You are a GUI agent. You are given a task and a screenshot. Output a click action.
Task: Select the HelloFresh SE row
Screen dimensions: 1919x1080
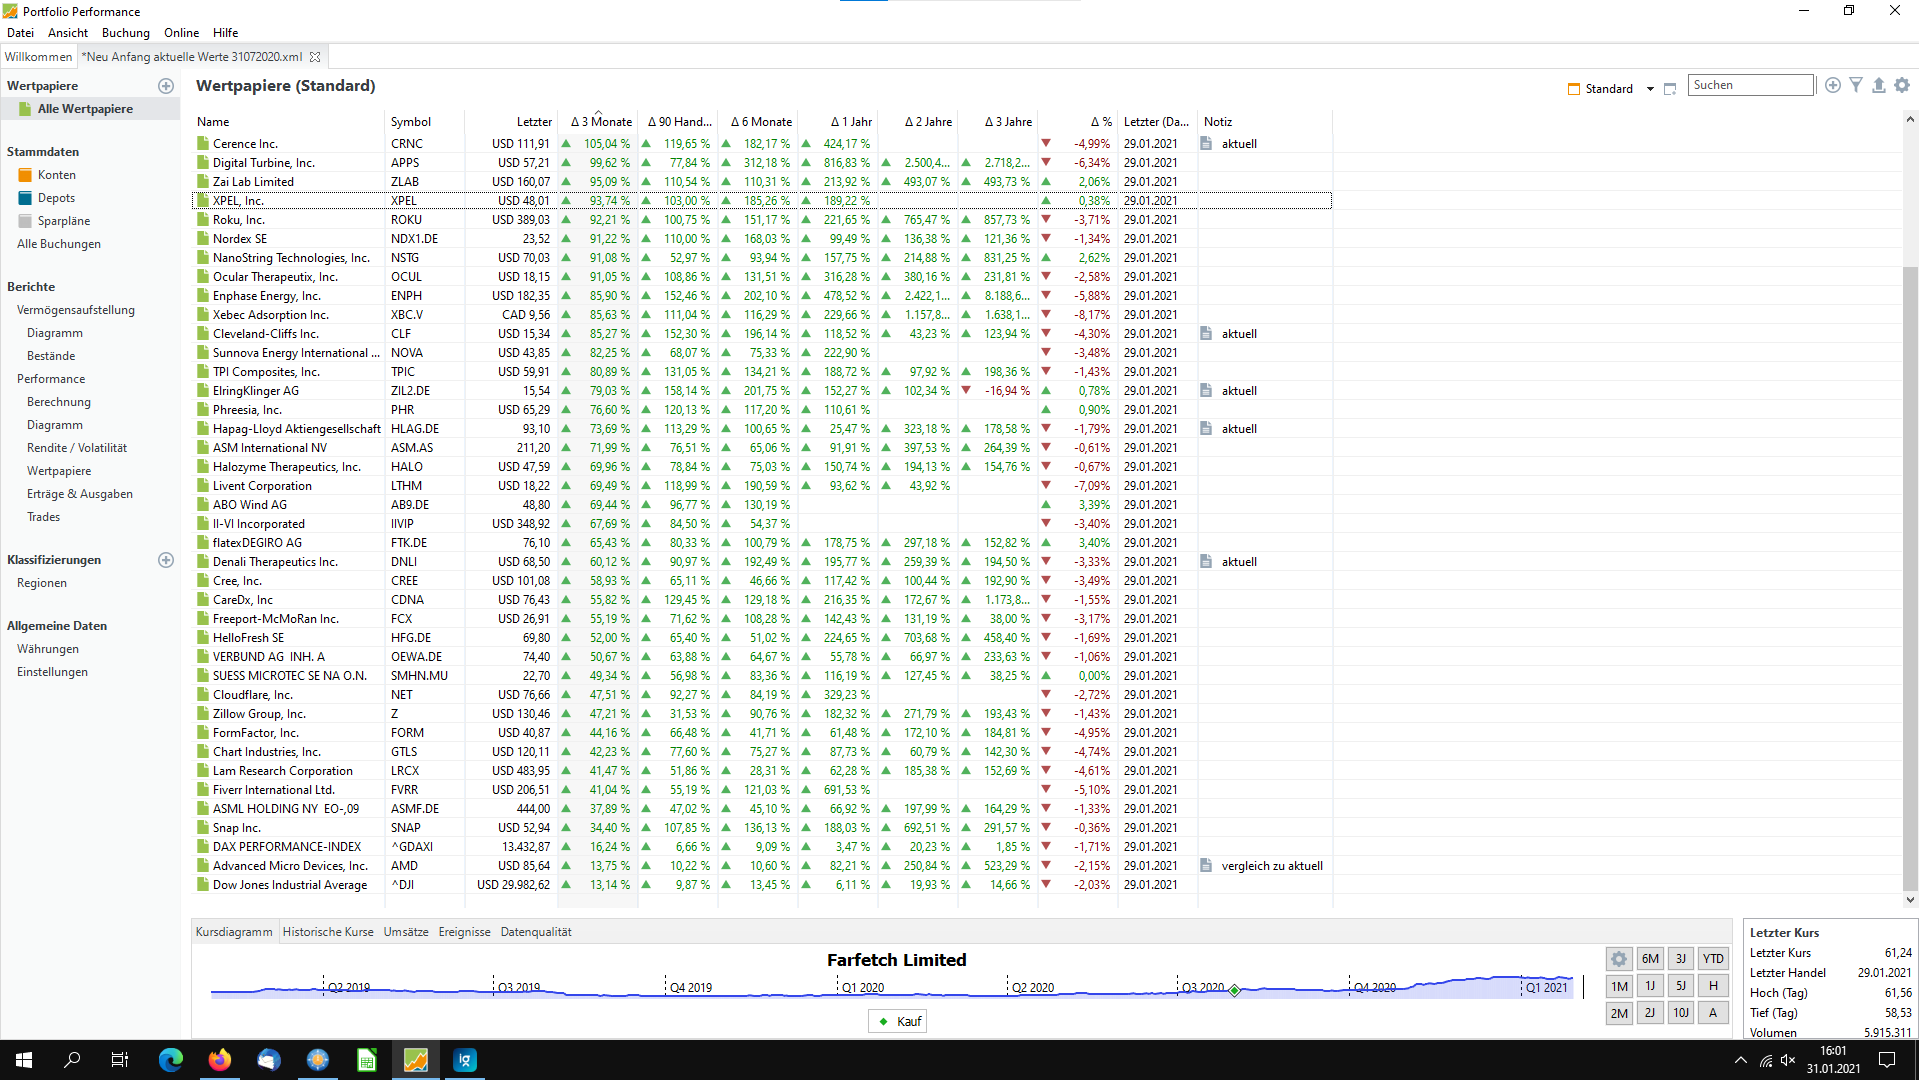(x=761, y=638)
